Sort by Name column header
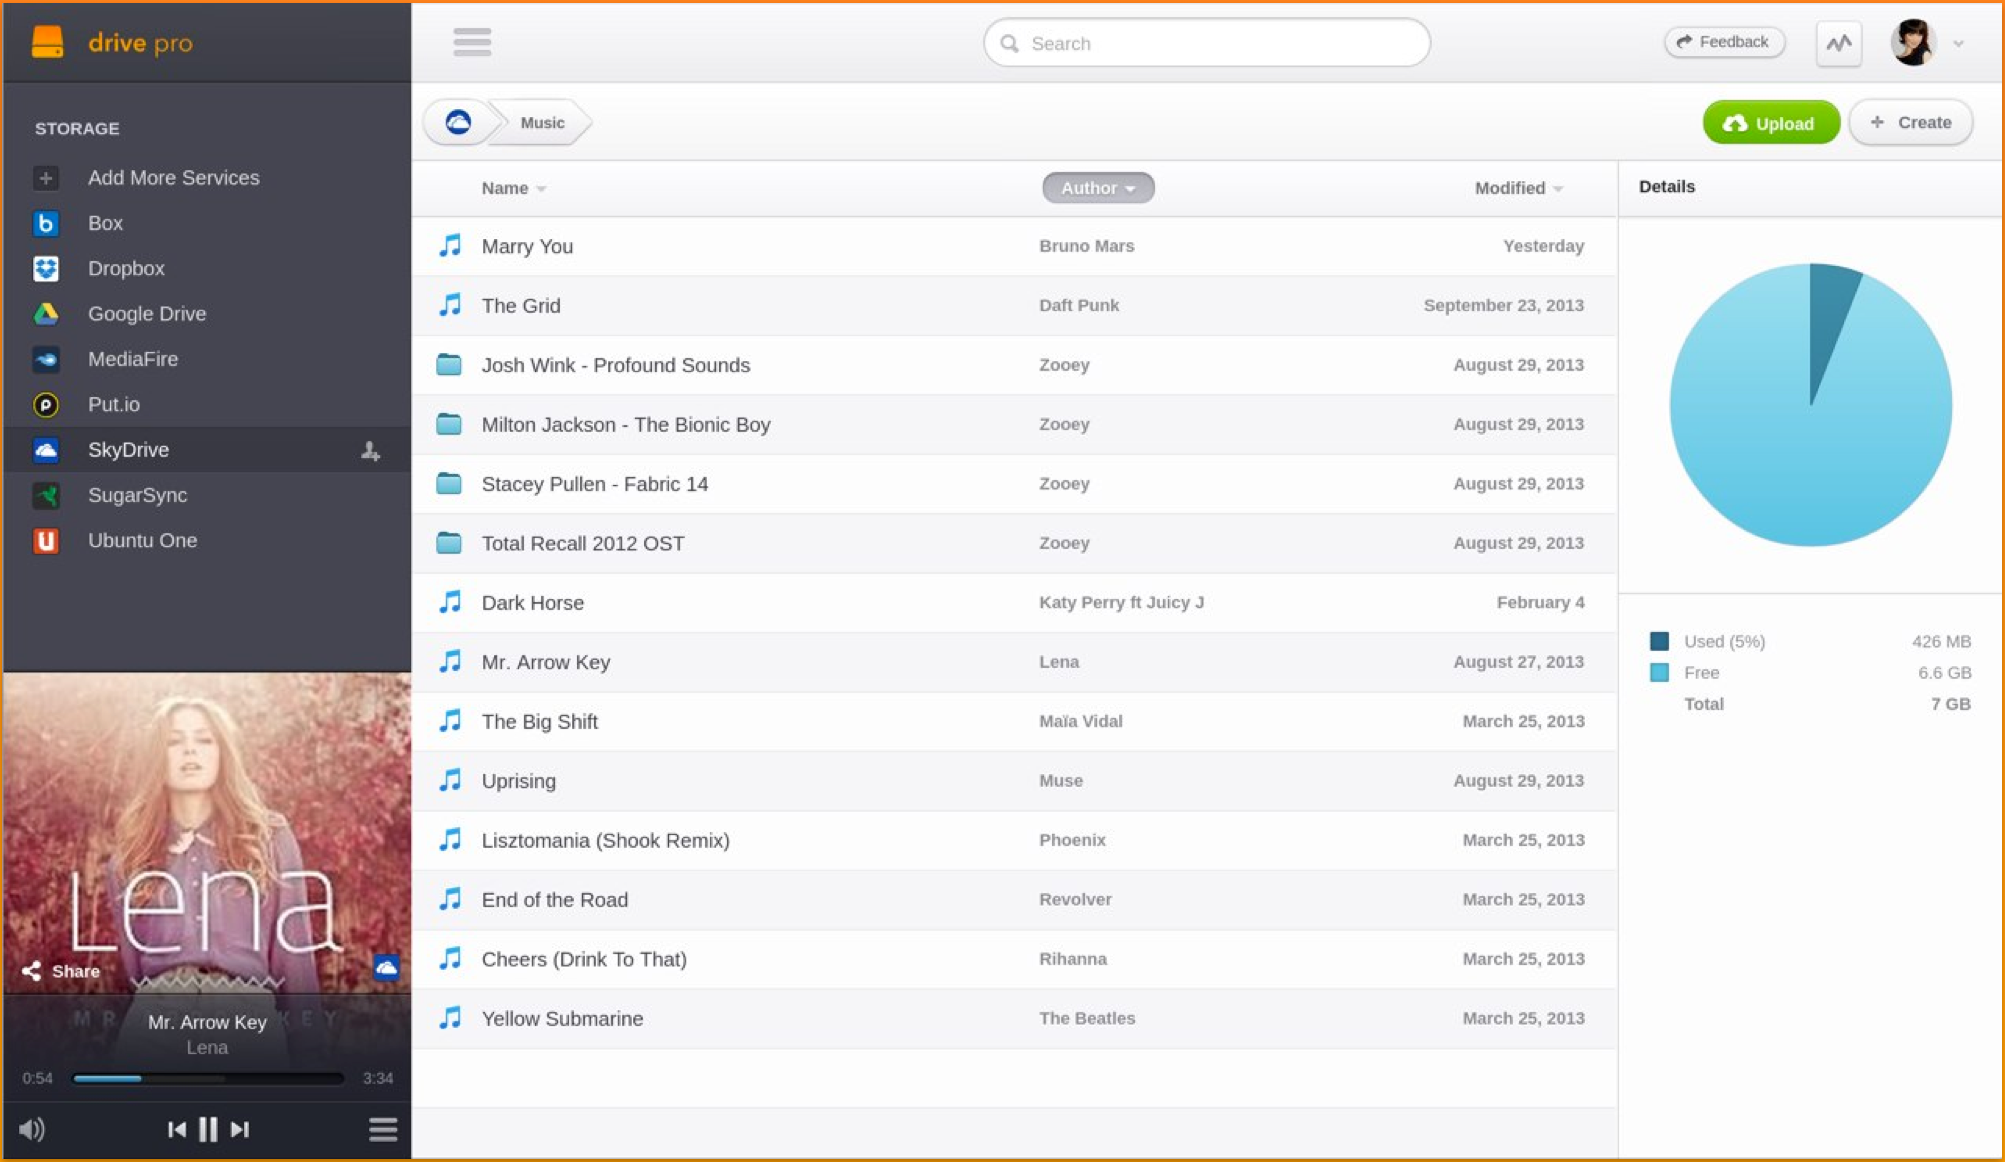Screen dimensions: 2005x1162 click(x=513, y=188)
